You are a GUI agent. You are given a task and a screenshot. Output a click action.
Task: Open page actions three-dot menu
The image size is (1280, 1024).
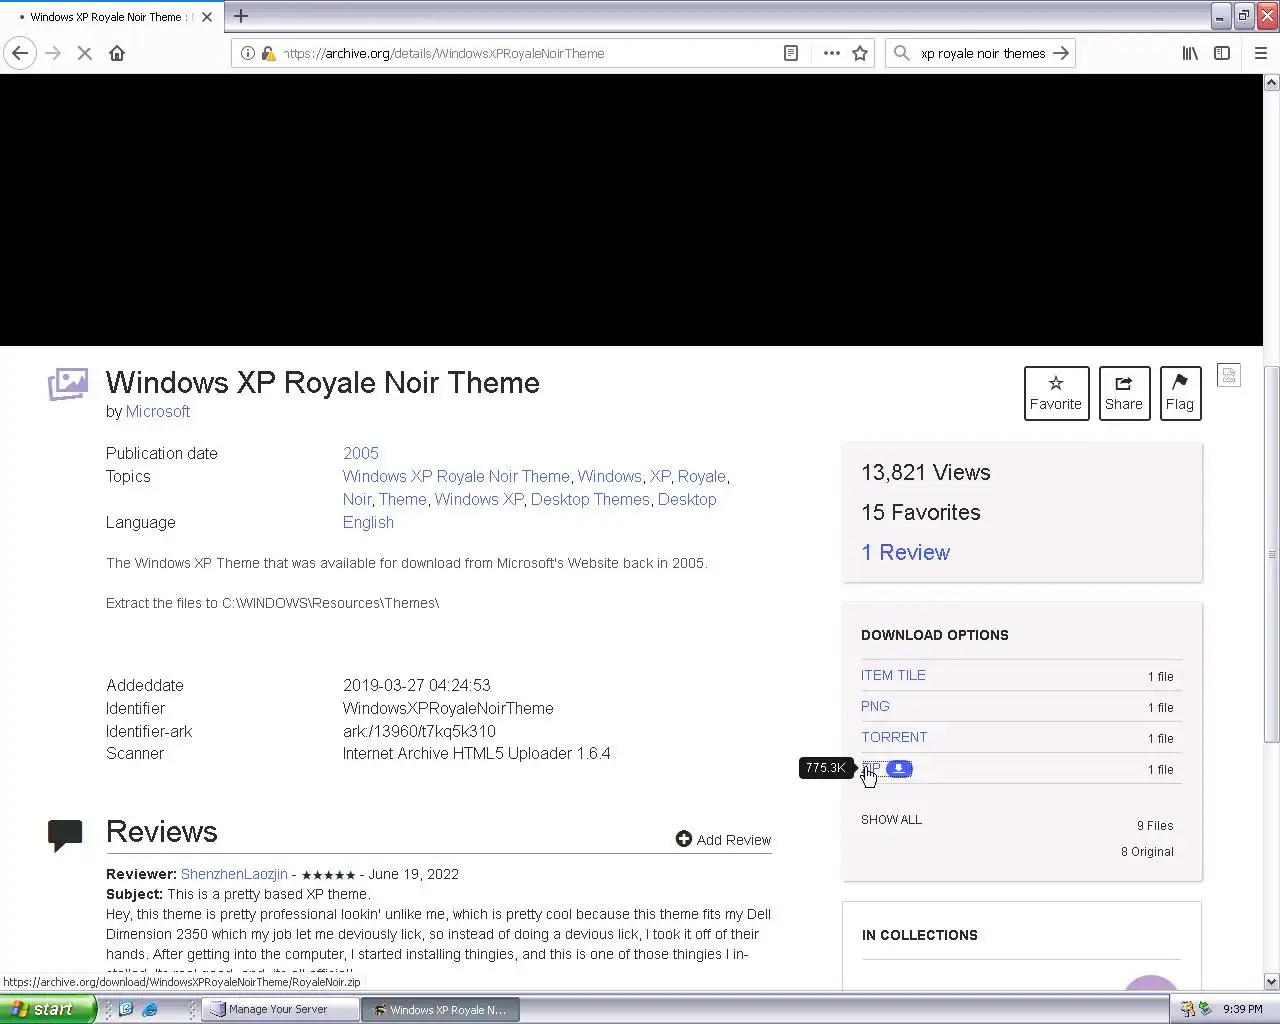point(831,53)
